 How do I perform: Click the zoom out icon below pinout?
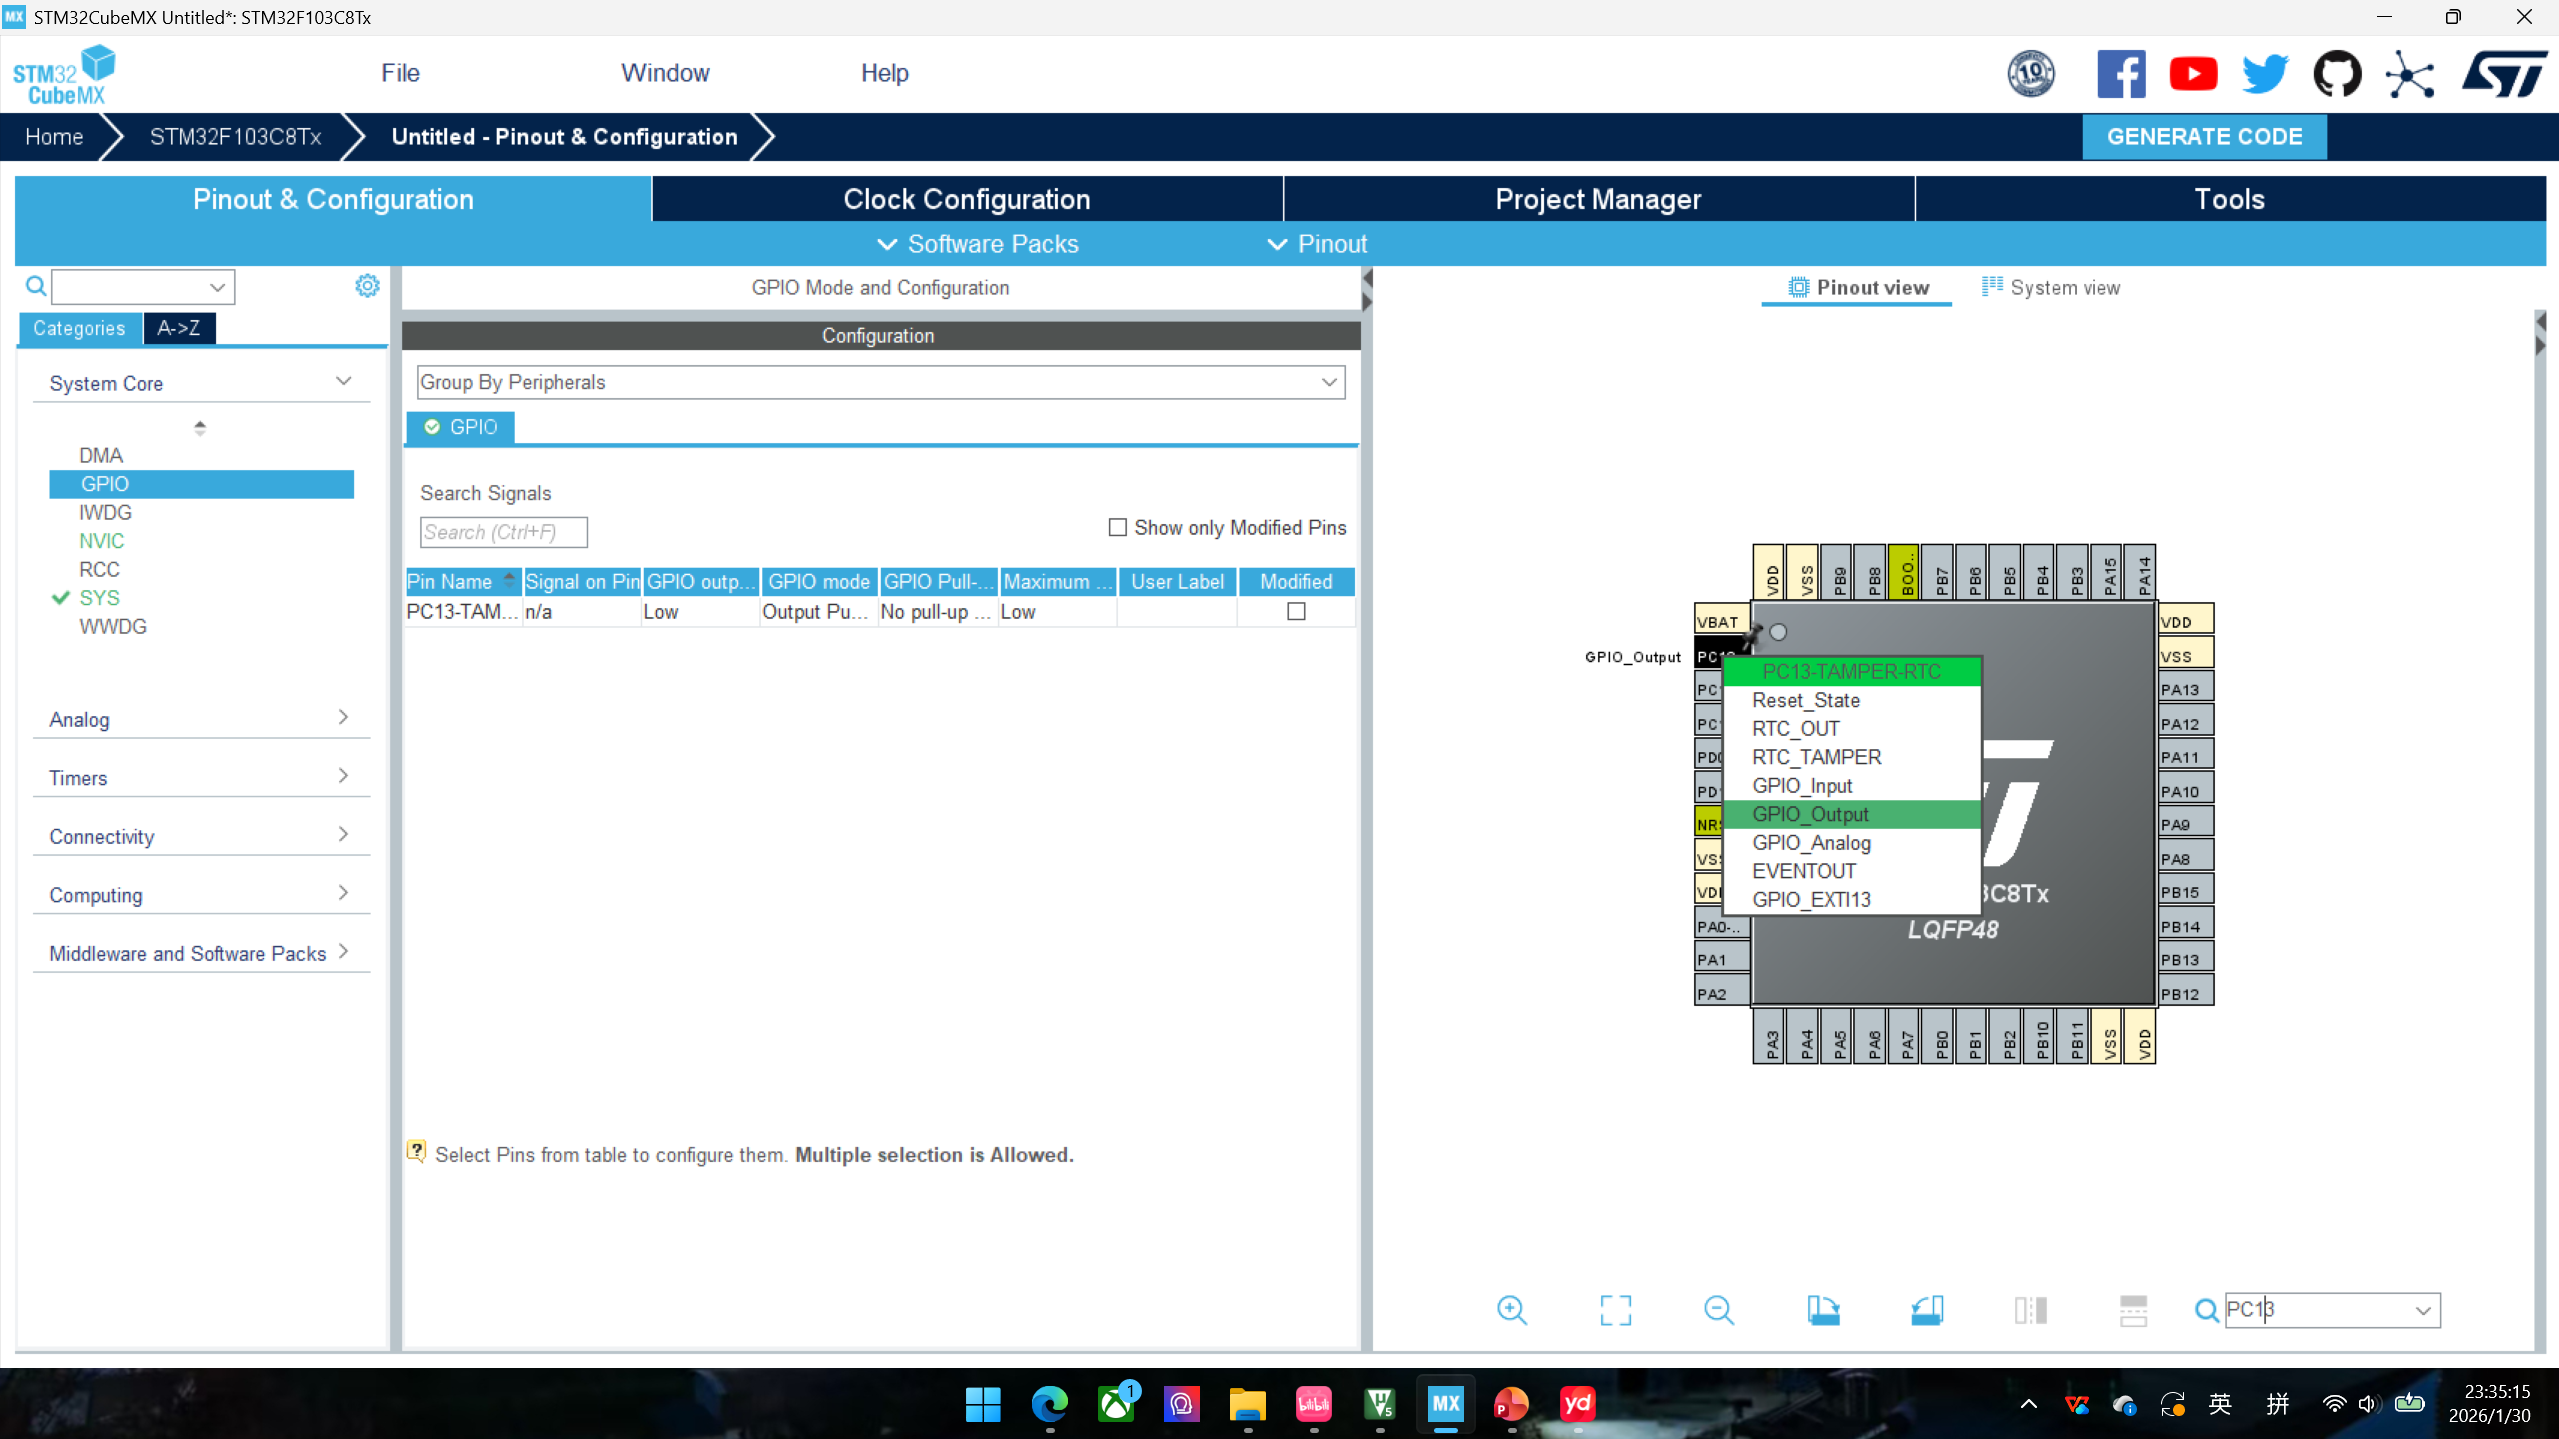[x=1718, y=1310]
